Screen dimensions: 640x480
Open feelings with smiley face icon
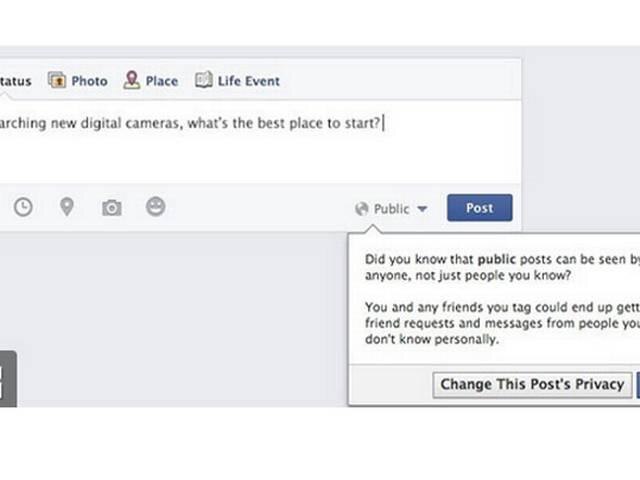tap(156, 207)
